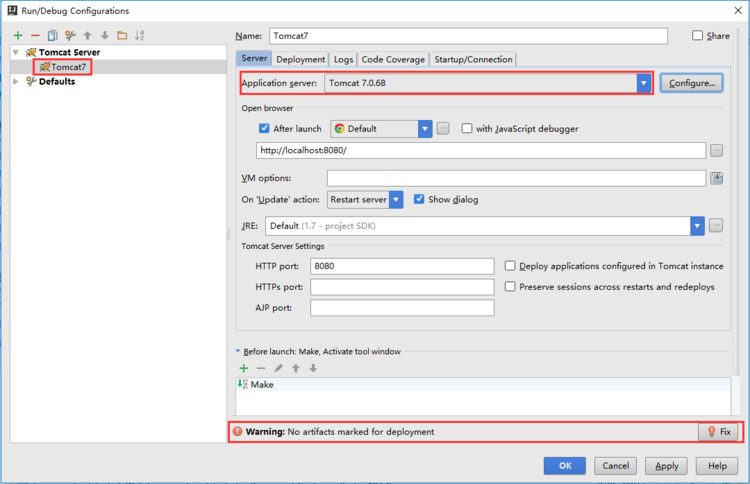Screen dimensions: 750x484
Task: Move the before-launch task up
Action: tap(296, 368)
